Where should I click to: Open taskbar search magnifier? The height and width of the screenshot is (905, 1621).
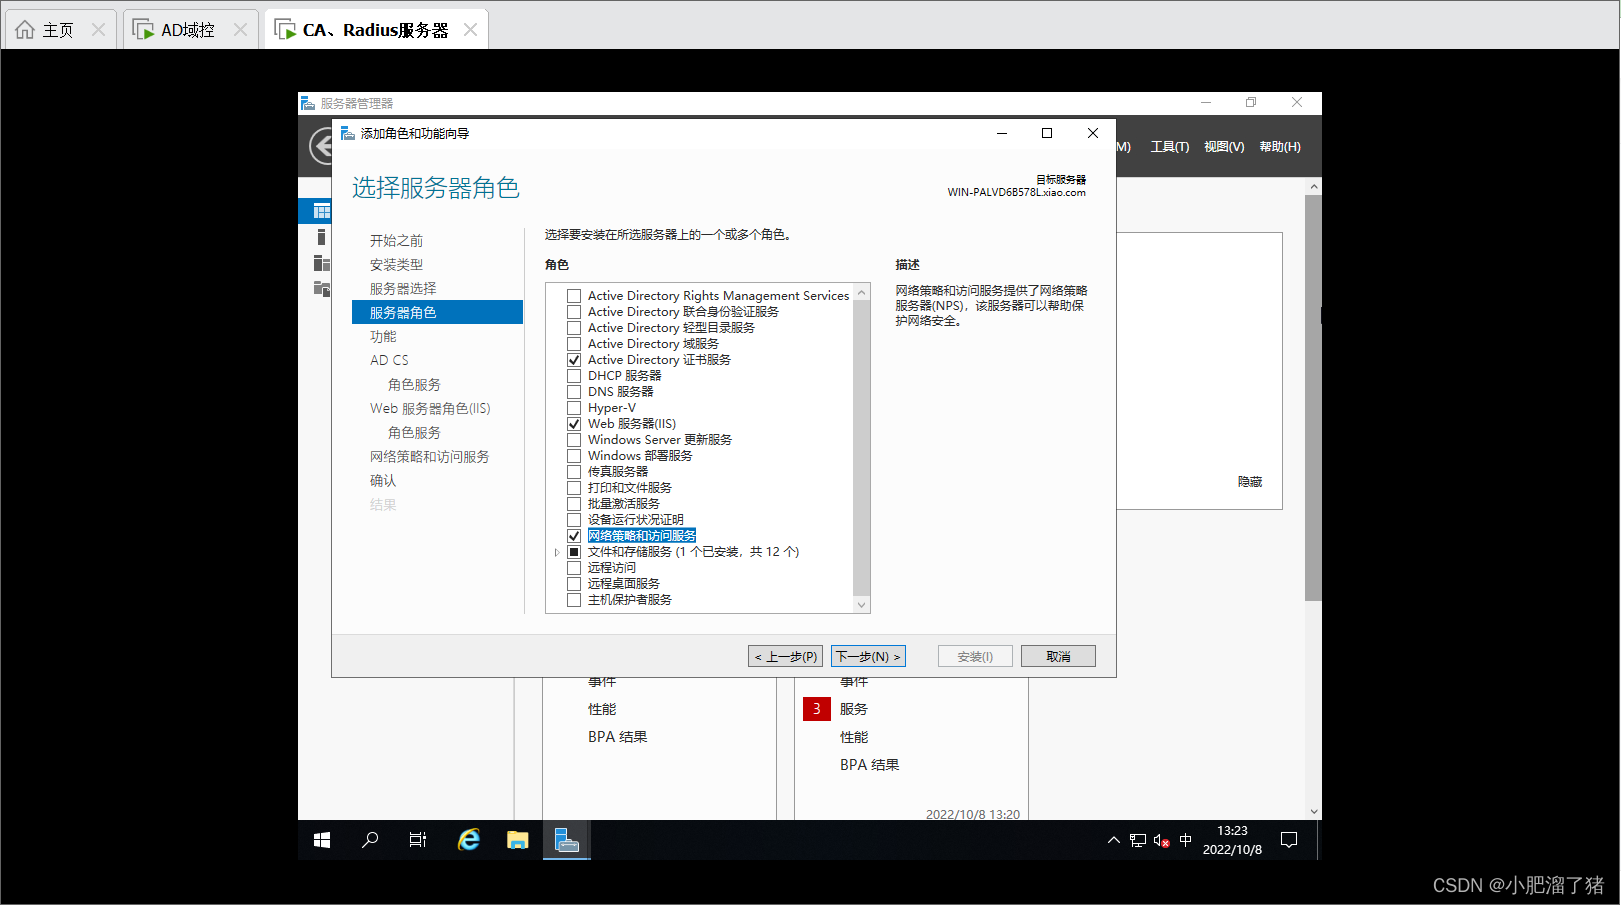coord(370,840)
